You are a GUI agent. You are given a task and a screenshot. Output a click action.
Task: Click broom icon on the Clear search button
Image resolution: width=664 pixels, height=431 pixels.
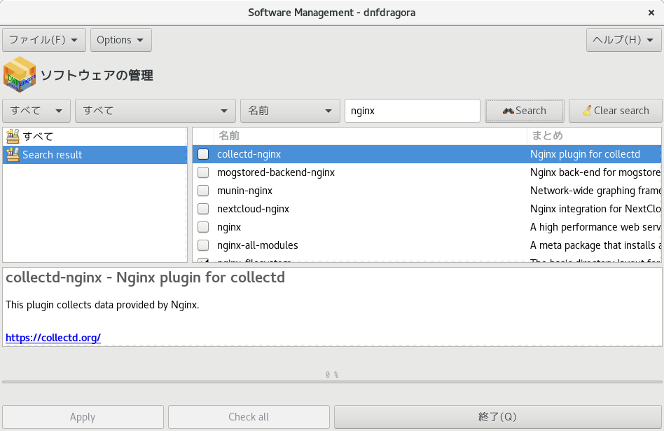click(x=587, y=111)
